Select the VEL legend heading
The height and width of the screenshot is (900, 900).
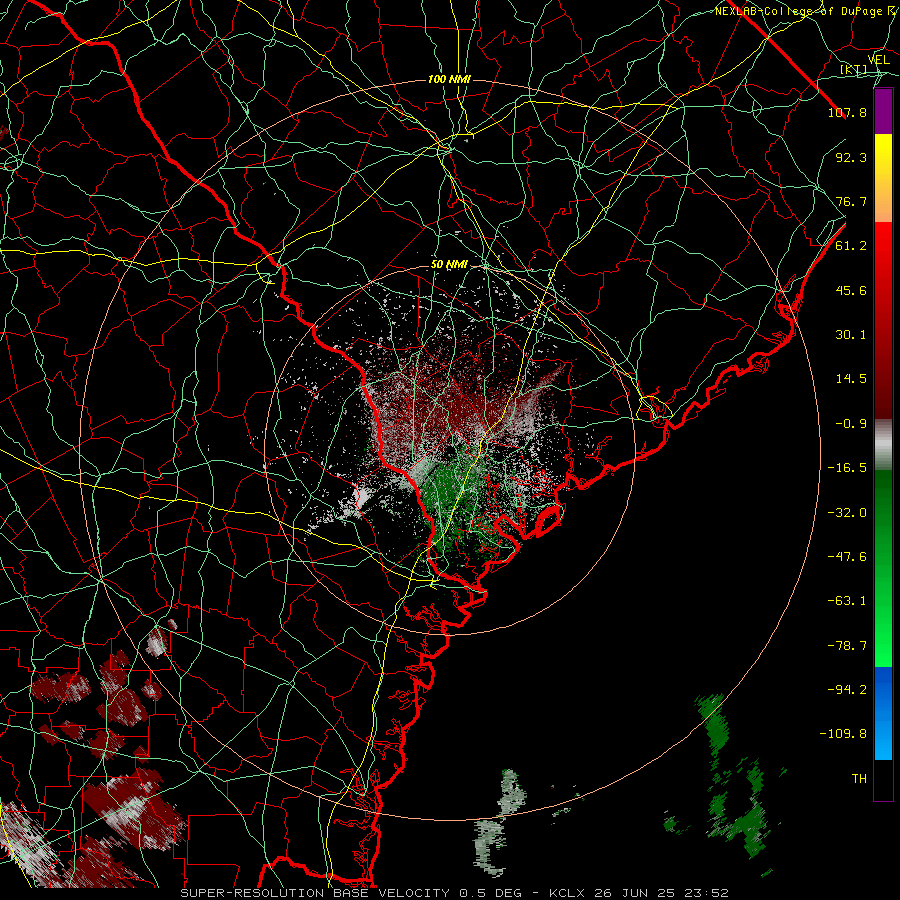tap(878, 60)
